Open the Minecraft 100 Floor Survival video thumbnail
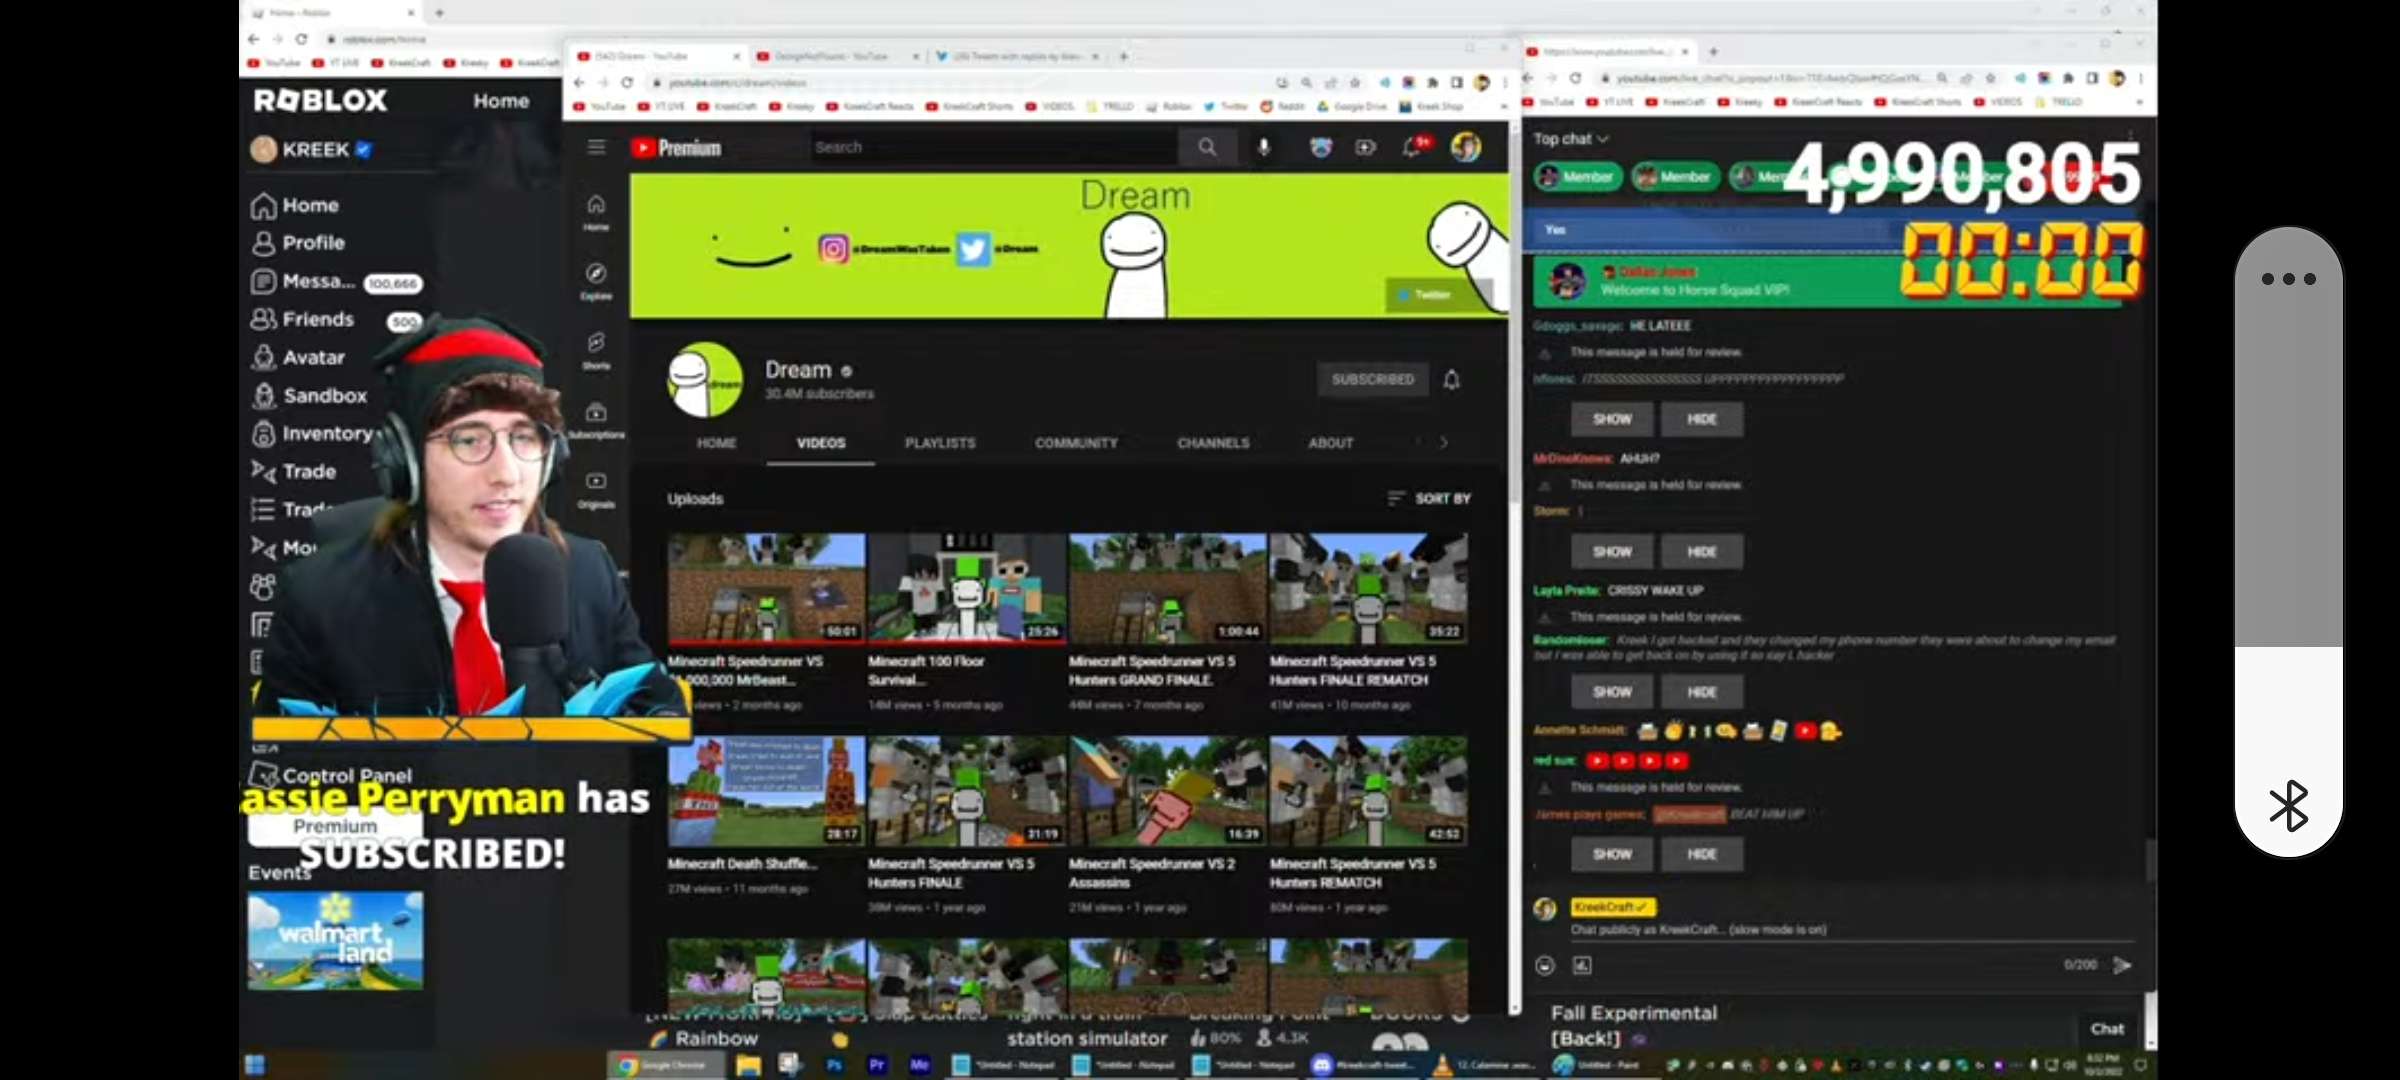 click(966, 587)
